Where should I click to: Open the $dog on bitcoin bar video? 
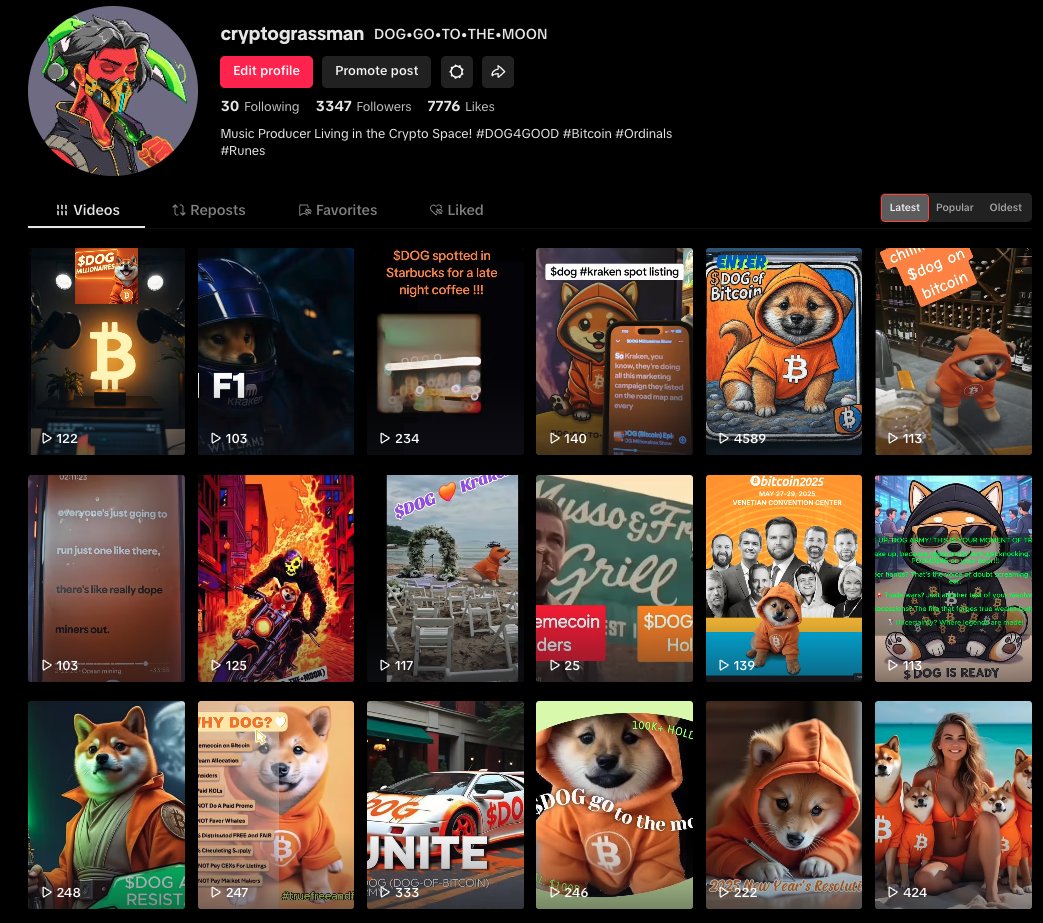point(953,352)
